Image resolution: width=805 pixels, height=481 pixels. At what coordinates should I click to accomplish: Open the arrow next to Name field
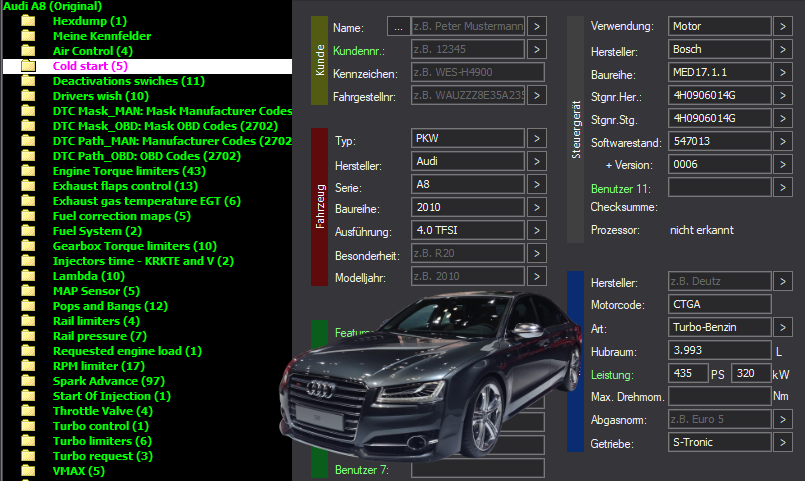coord(536,26)
